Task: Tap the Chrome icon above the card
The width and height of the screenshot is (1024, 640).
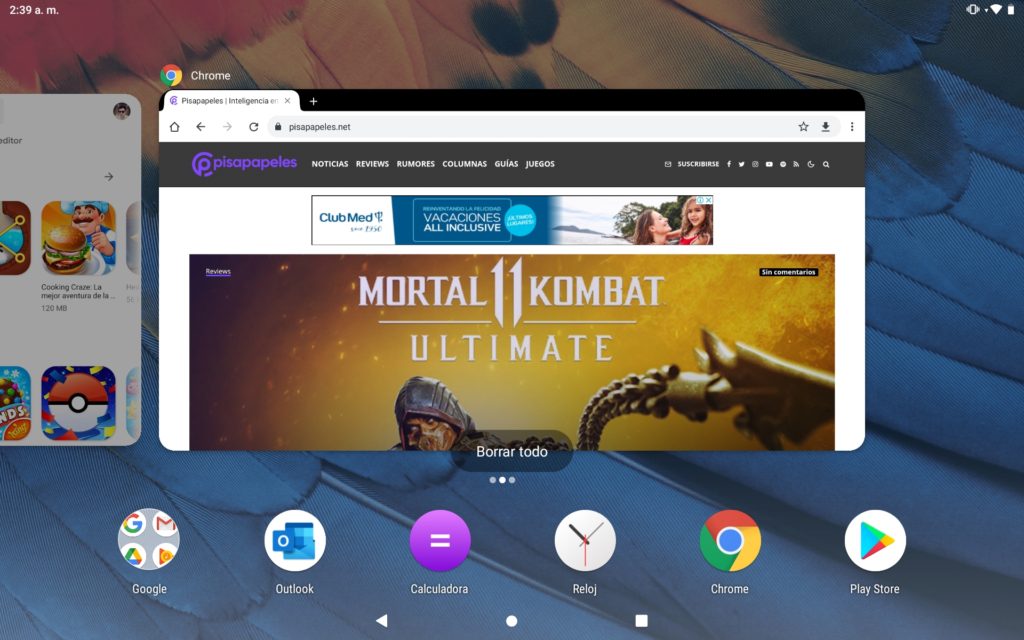Action: 172,76
